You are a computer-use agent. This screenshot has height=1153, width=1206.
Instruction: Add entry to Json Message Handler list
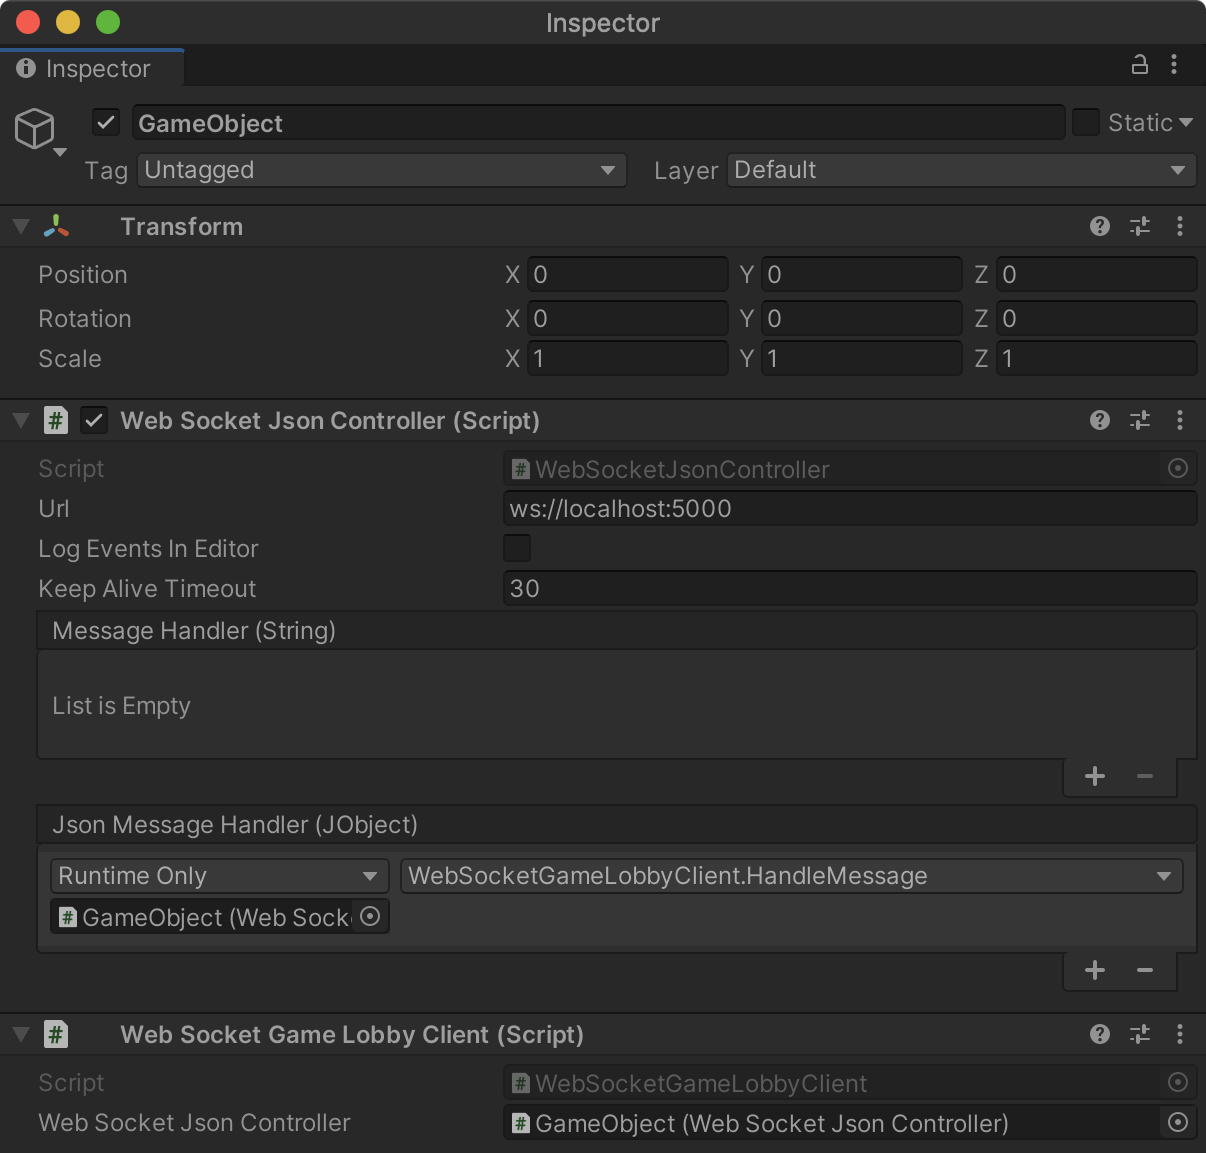click(x=1095, y=970)
